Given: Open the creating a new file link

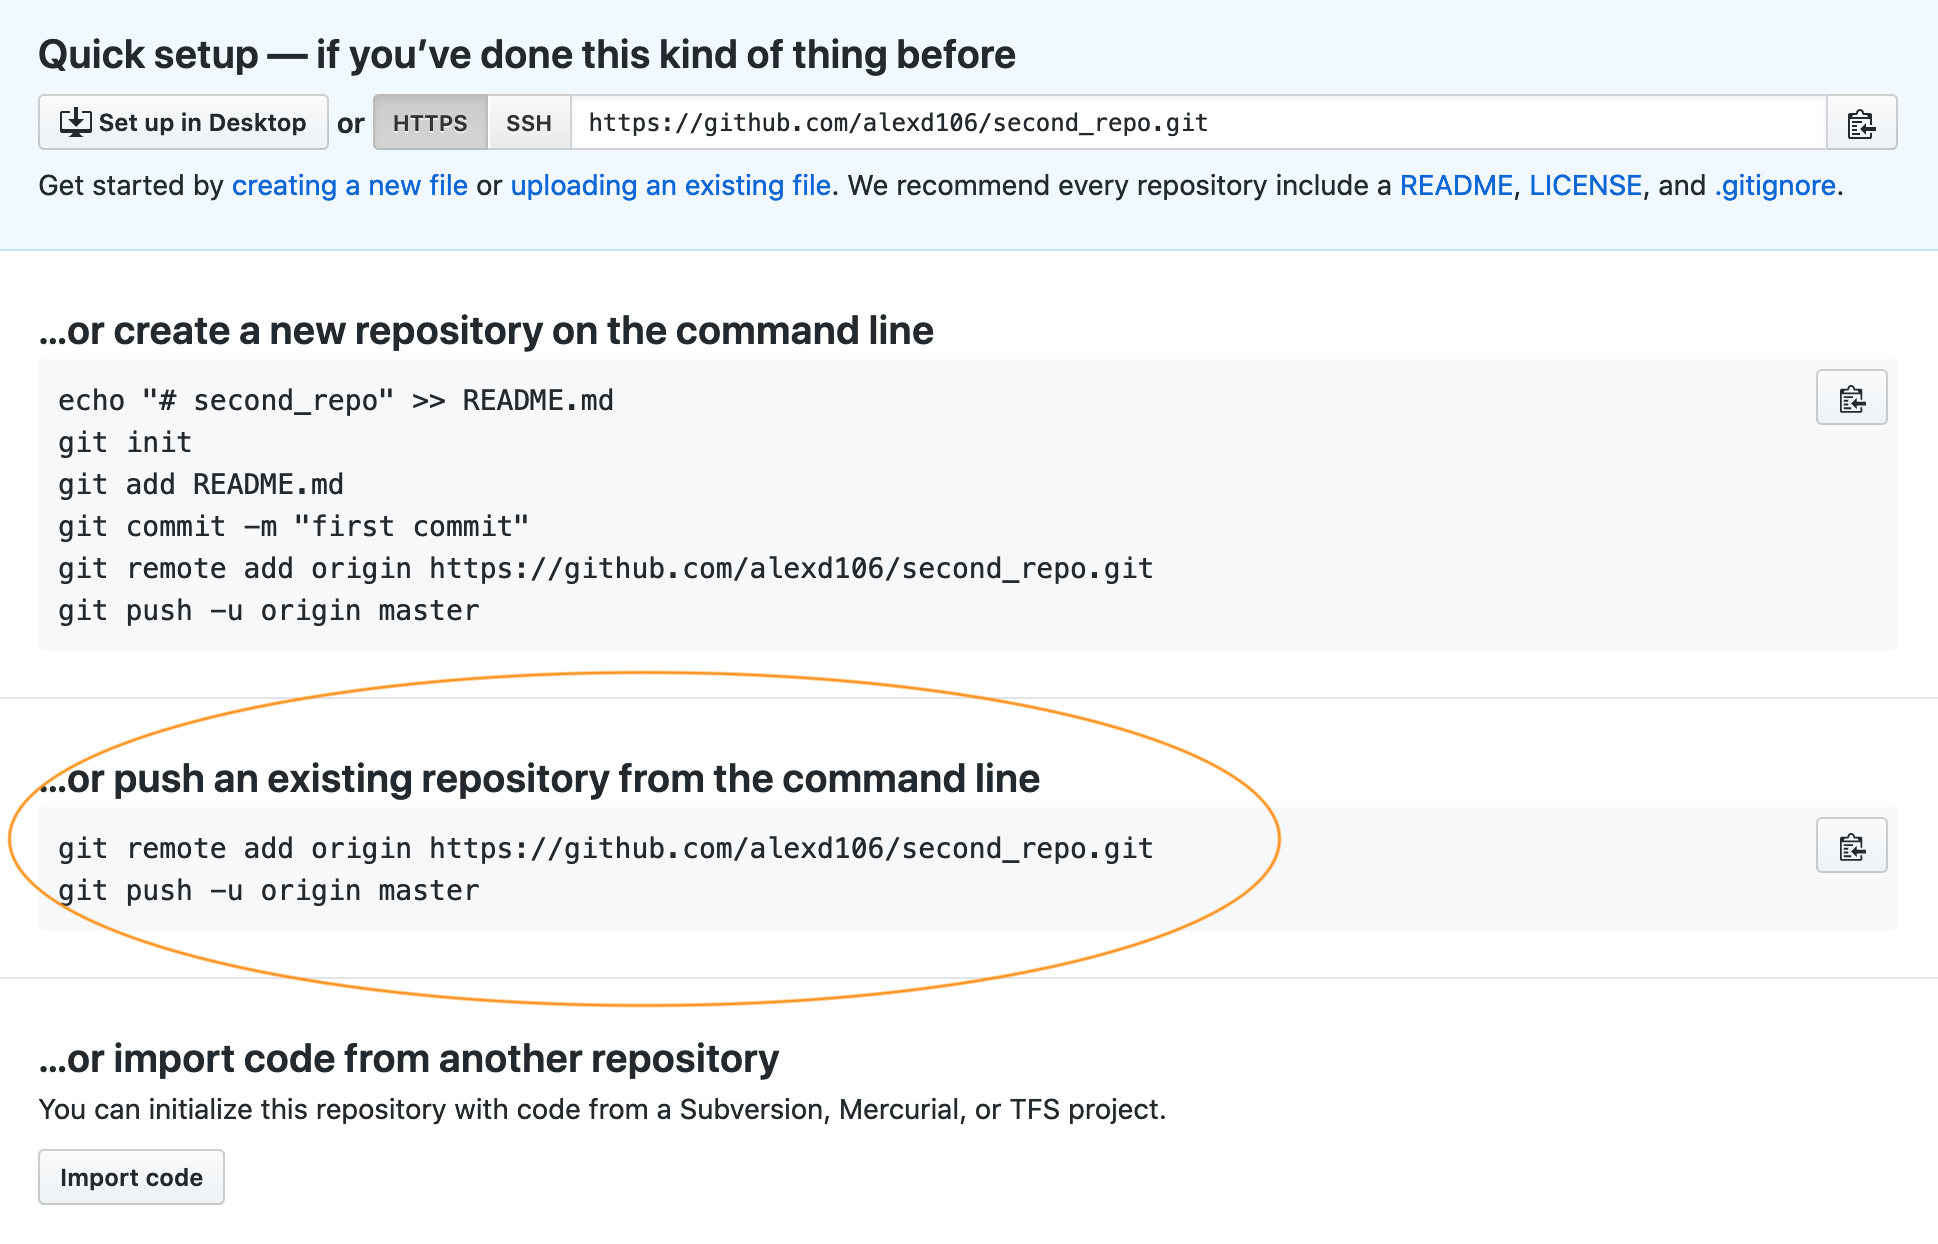Looking at the screenshot, I should point(349,186).
